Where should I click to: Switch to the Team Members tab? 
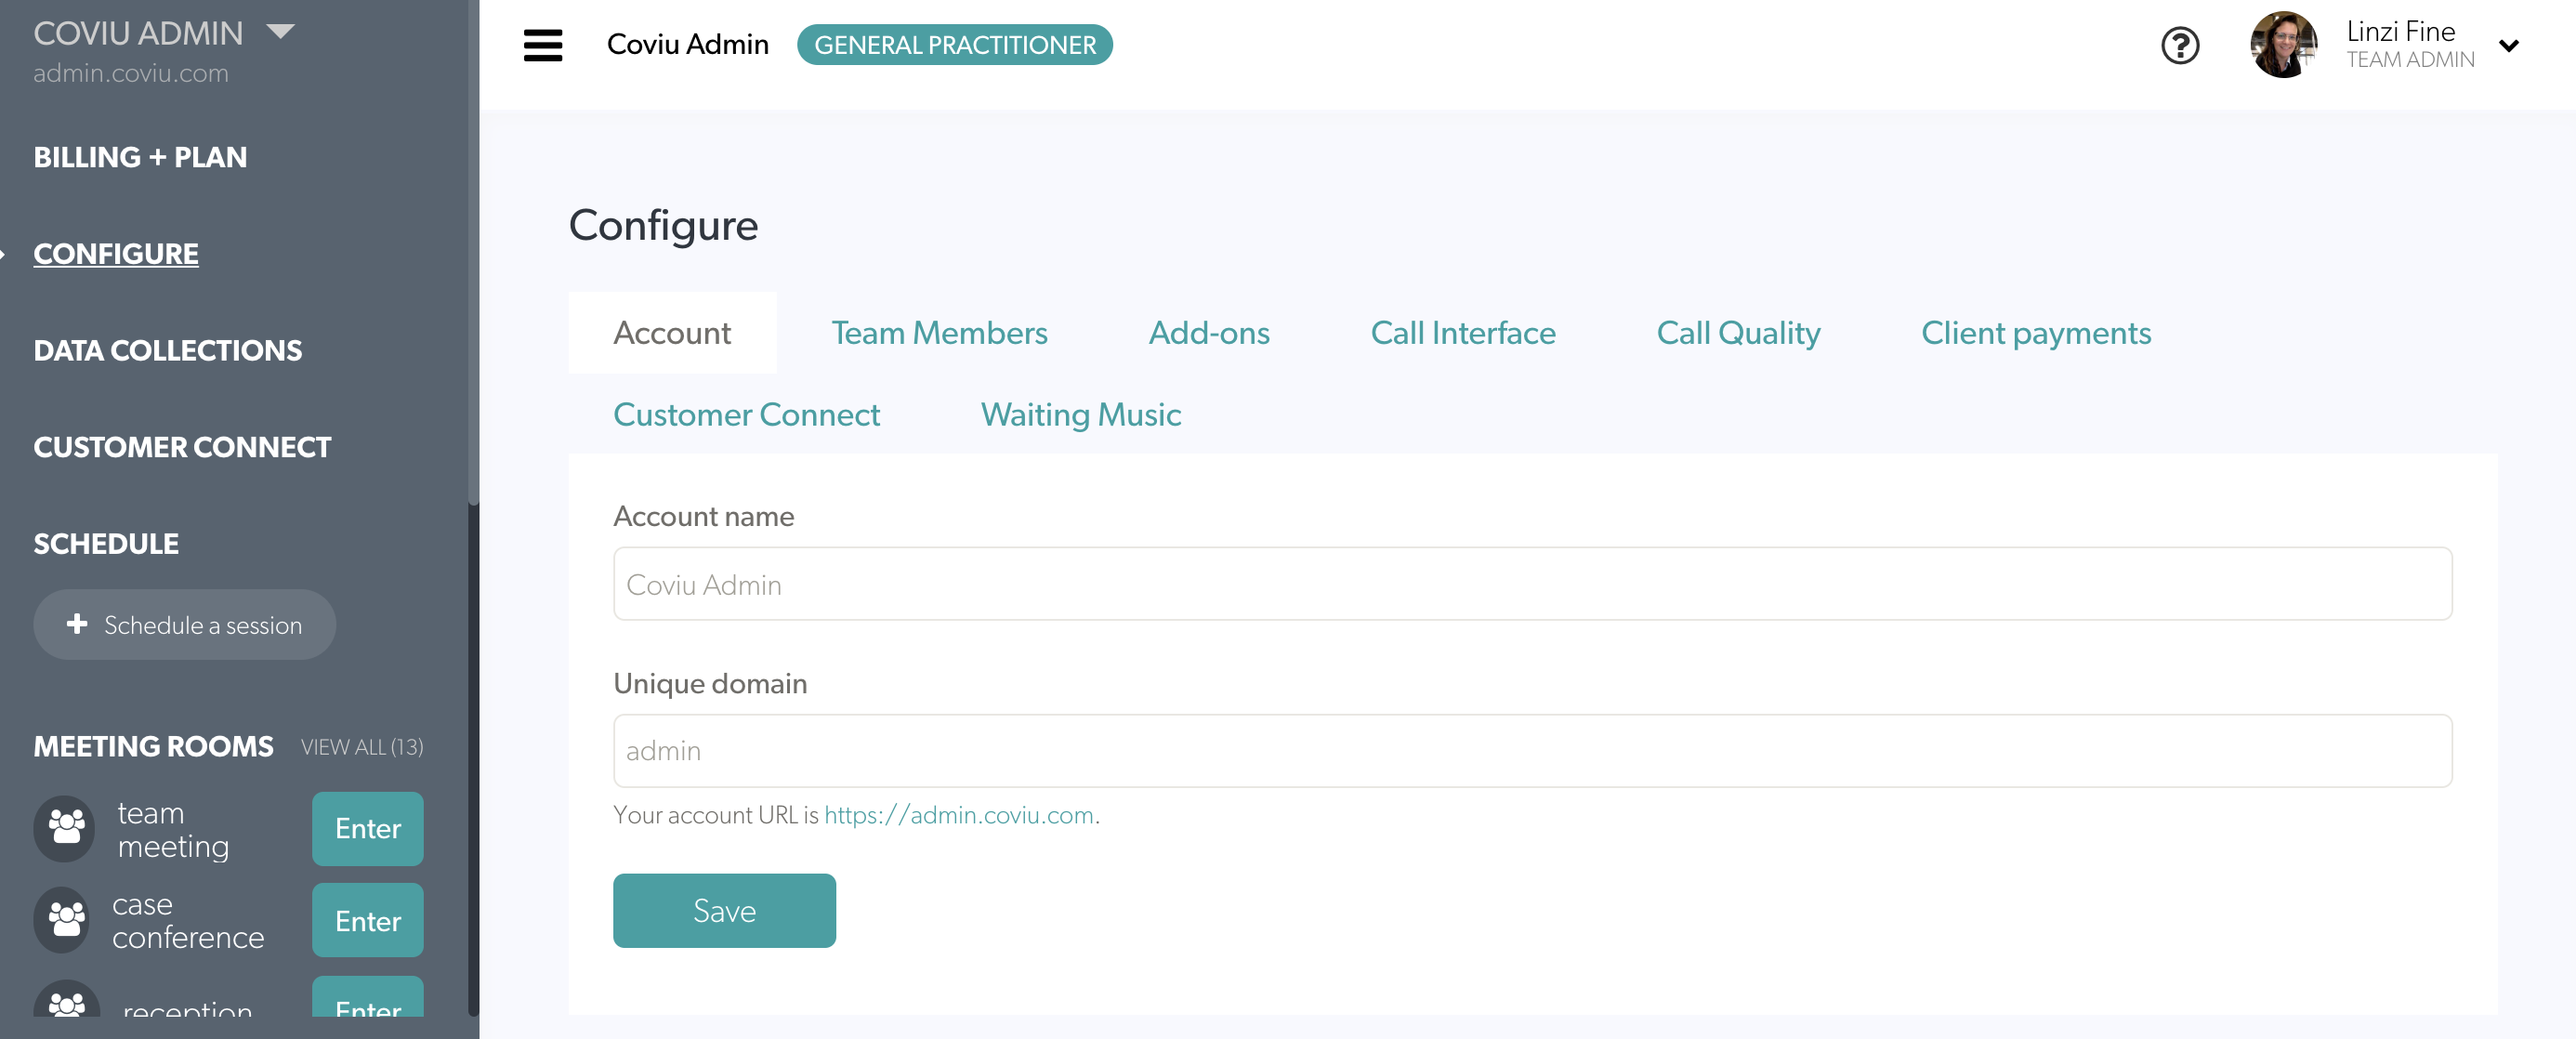(939, 333)
